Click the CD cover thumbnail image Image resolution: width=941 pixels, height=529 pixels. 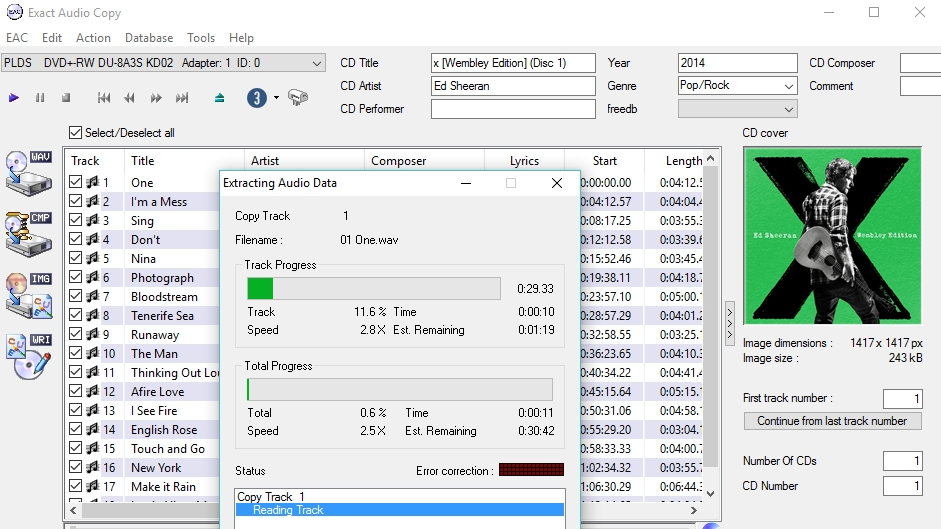(832, 236)
